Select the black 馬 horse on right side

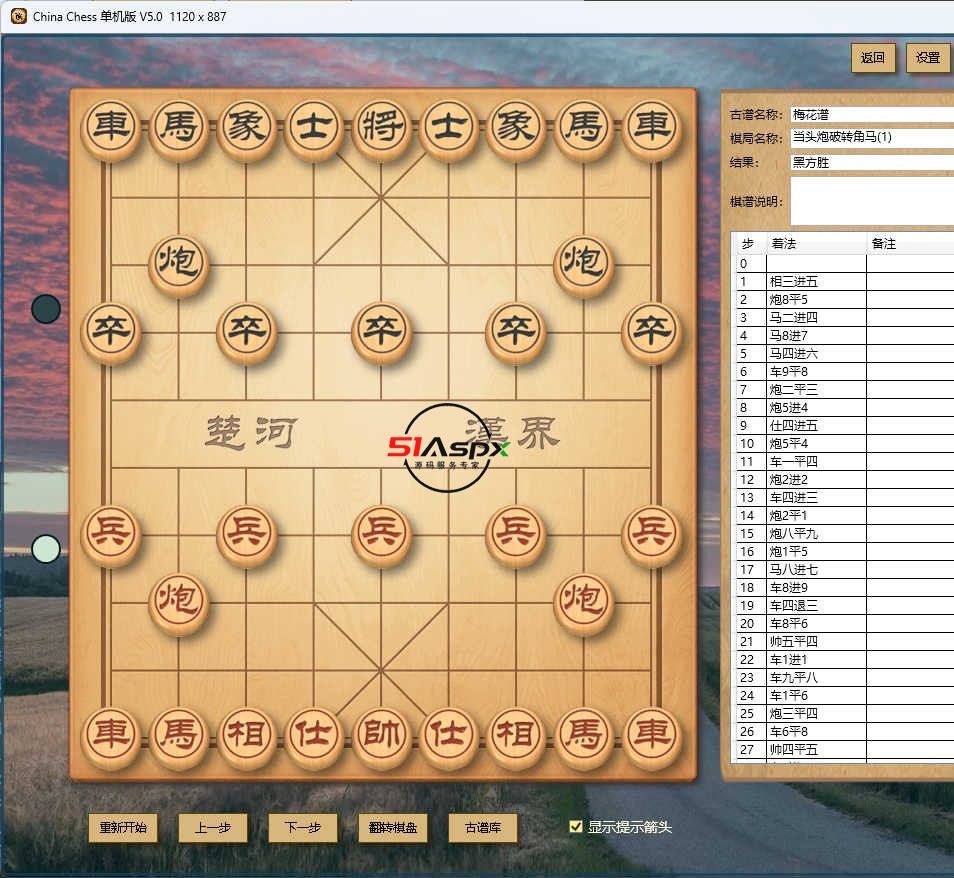(584, 127)
